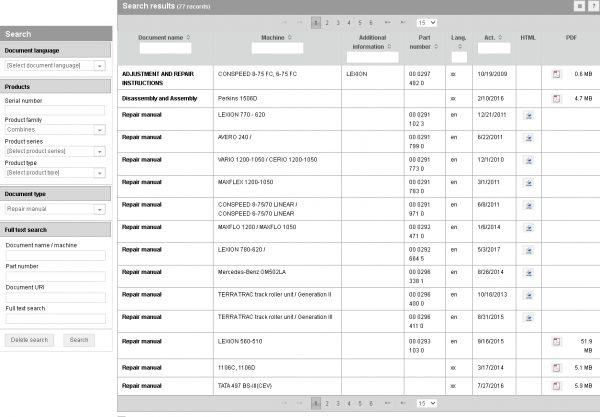Image resolution: width=600 pixels, height=417 pixels.
Task: Go to page 2 in top pager
Action: [327, 23]
